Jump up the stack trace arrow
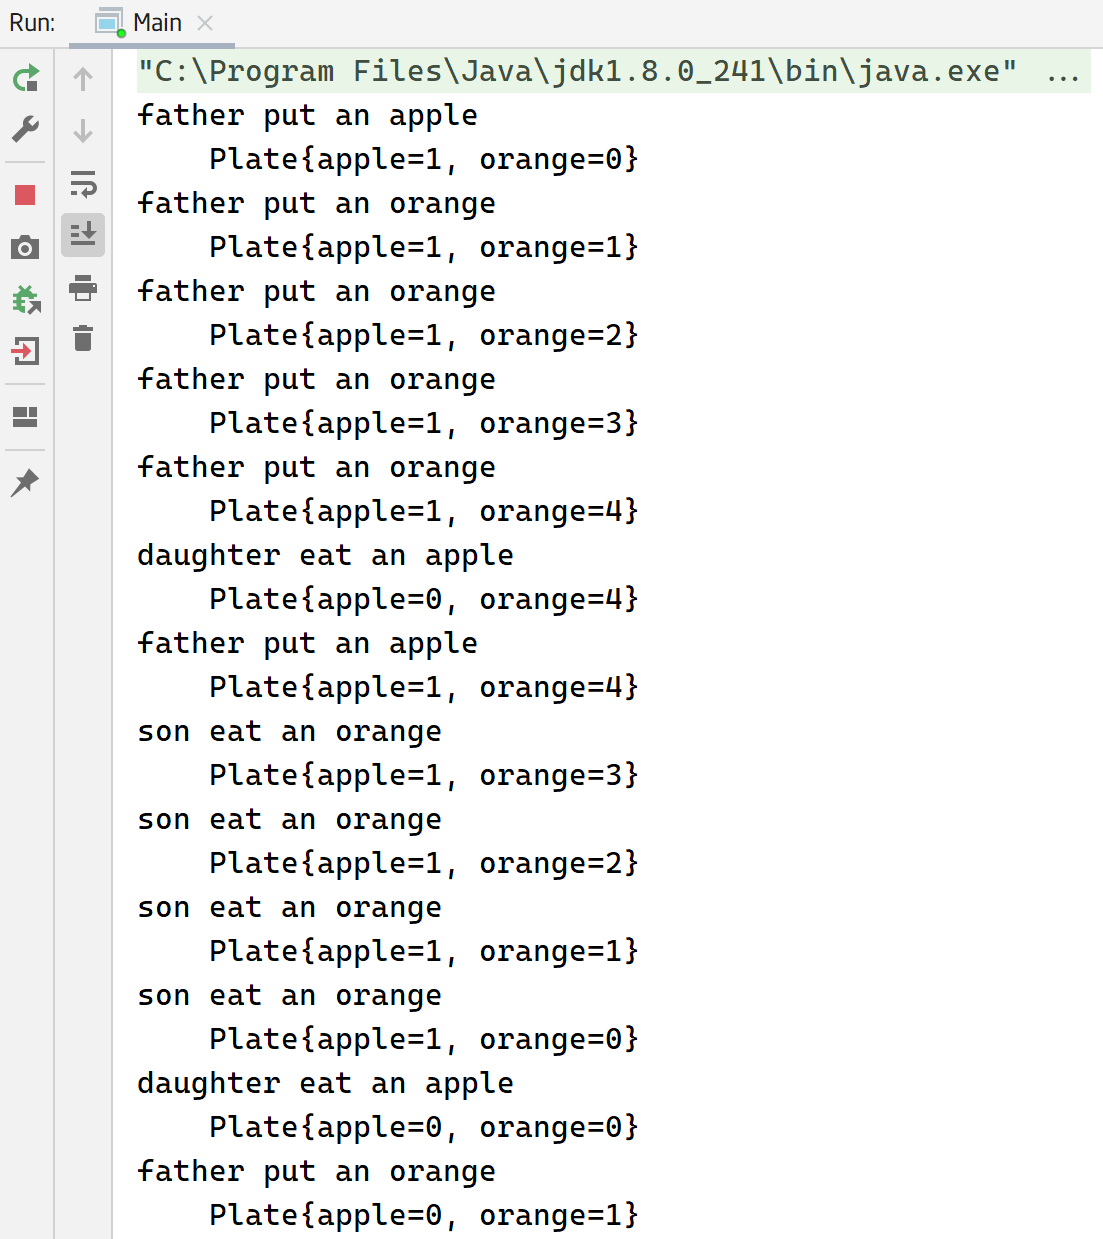Viewport: 1103px width, 1239px height. tap(83, 79)
